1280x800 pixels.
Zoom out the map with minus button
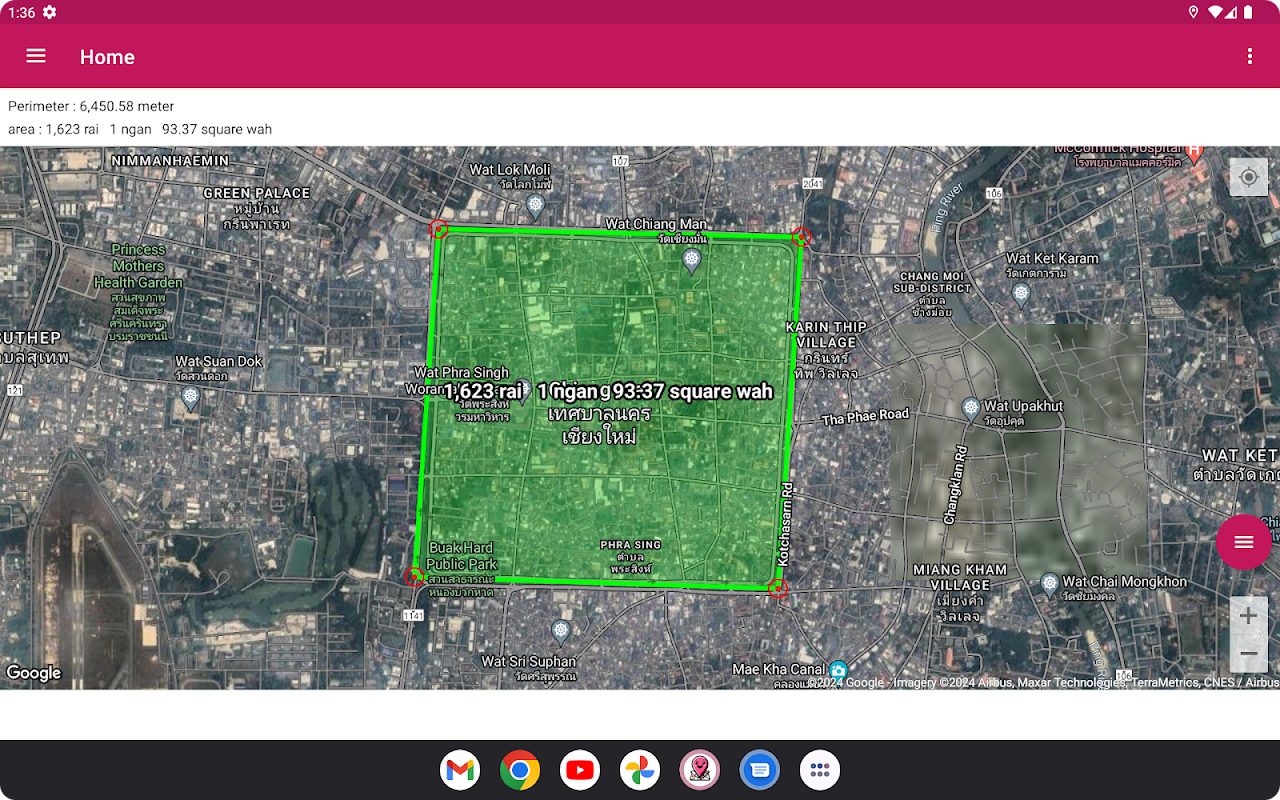tap(1248, 653)
